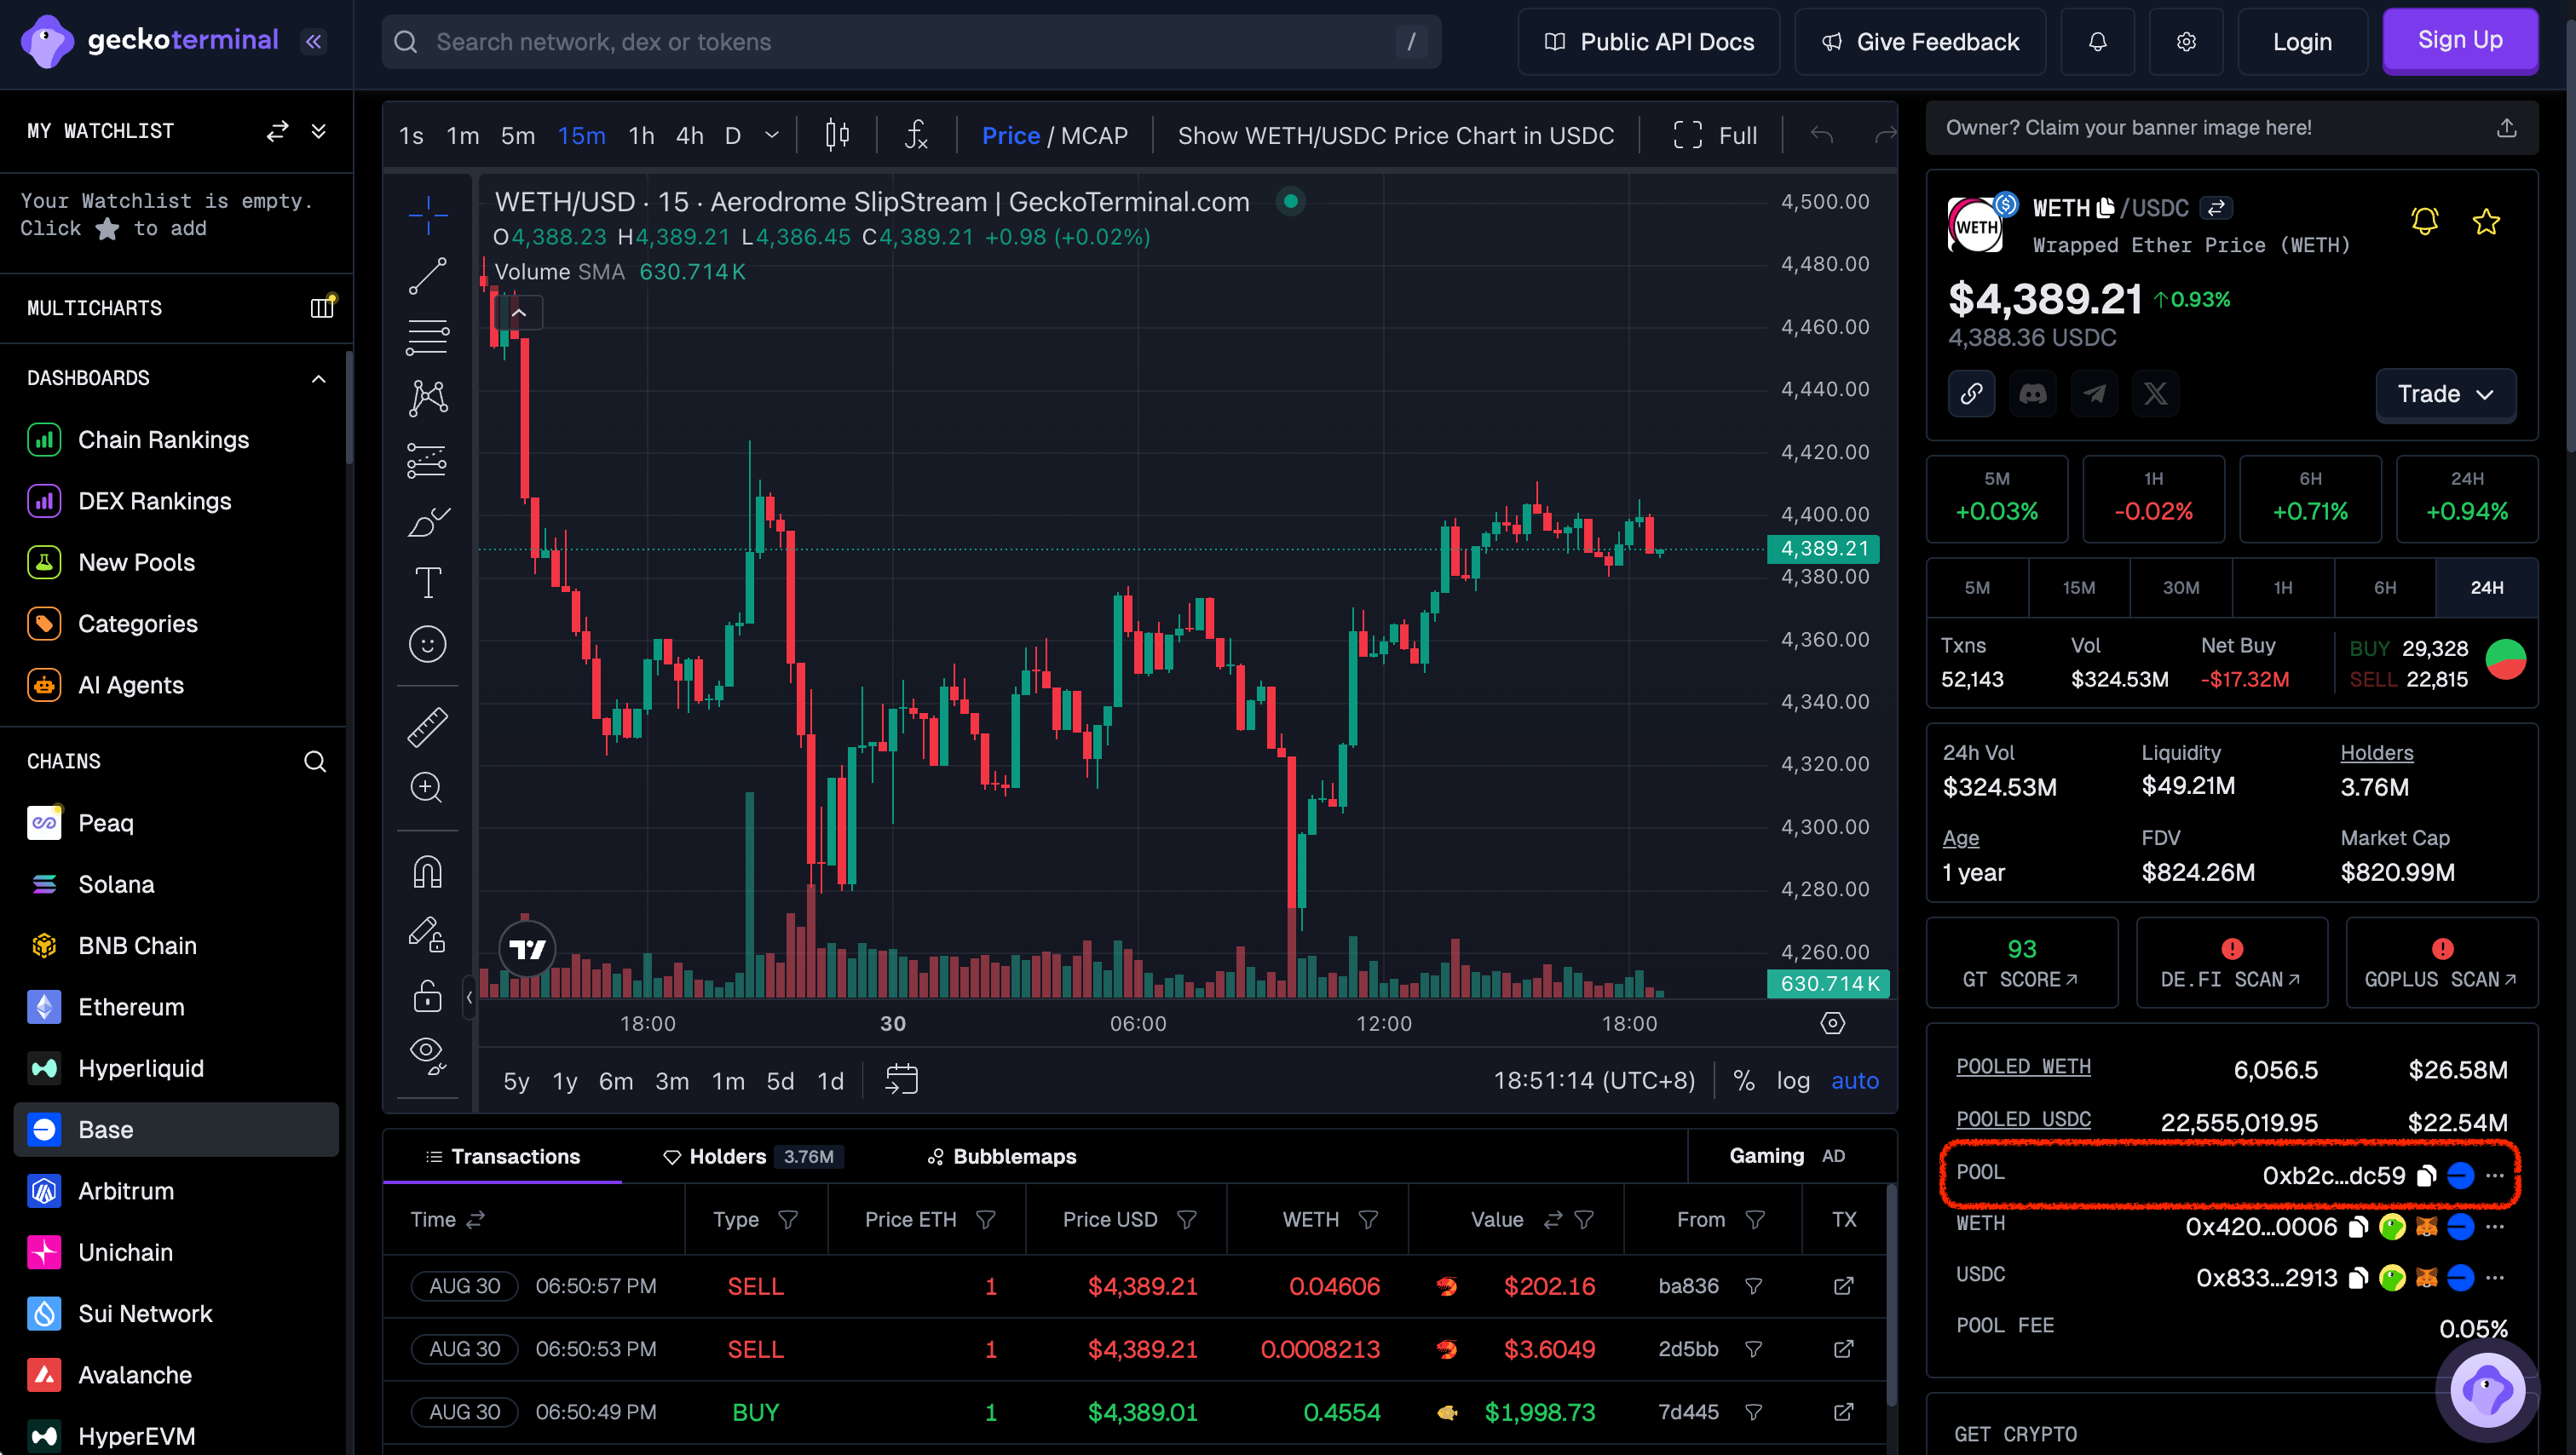This screenshot has height=1455, width=2576.
Task: Open the ruler measure tool
Action: [427, 727]
